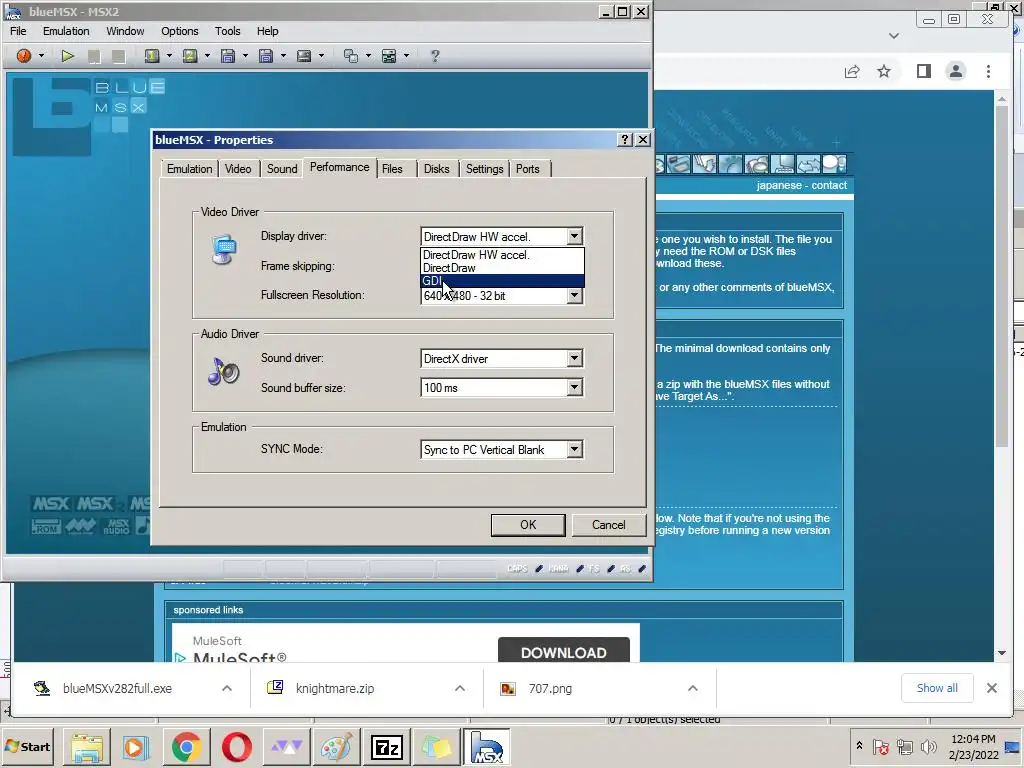
Task: Click the Chrome bookmark star icon
Action: tap(884, 71)
